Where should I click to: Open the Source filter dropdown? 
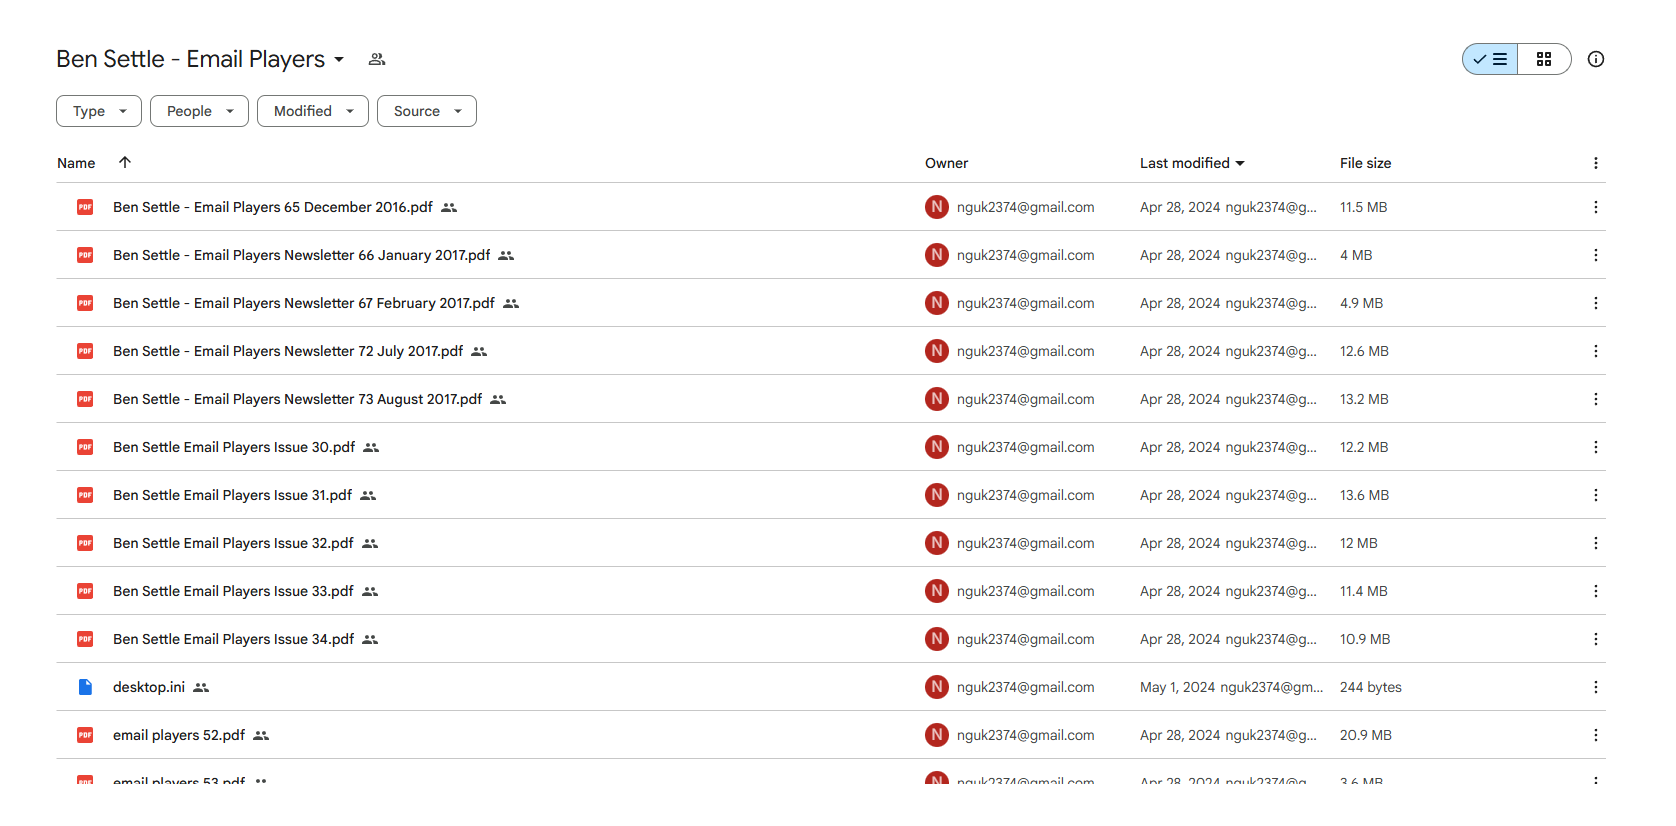[427, 111]
